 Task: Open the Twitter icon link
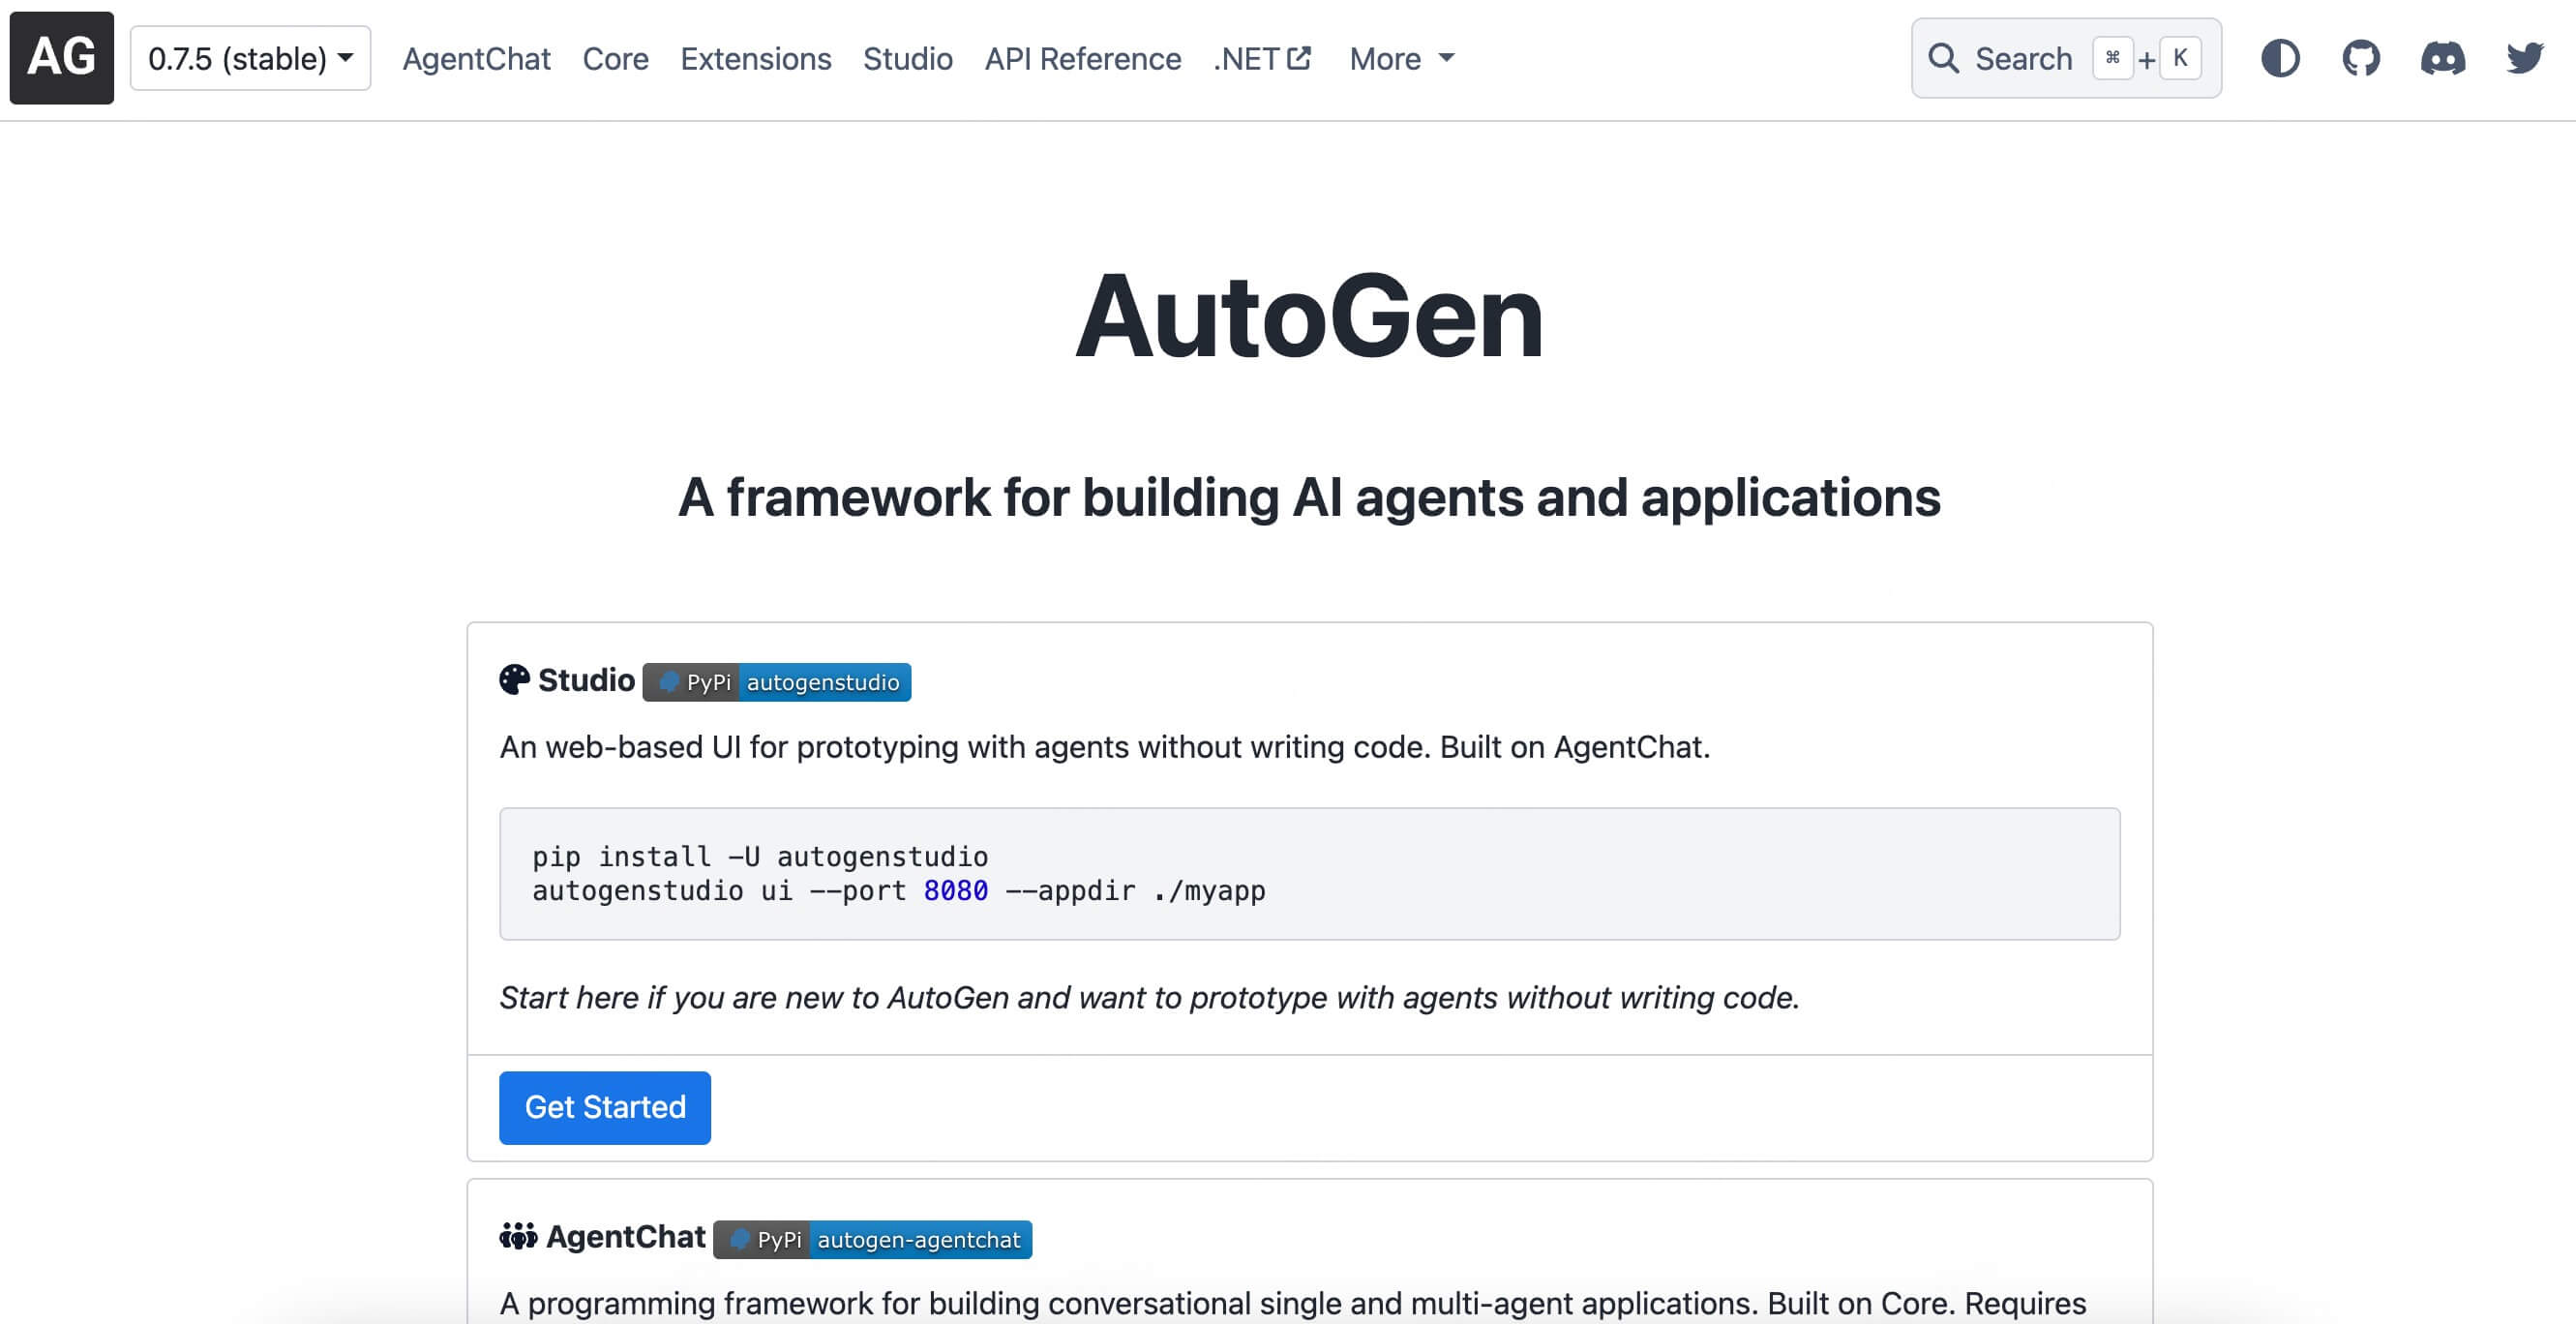(x=2524, y=58)
